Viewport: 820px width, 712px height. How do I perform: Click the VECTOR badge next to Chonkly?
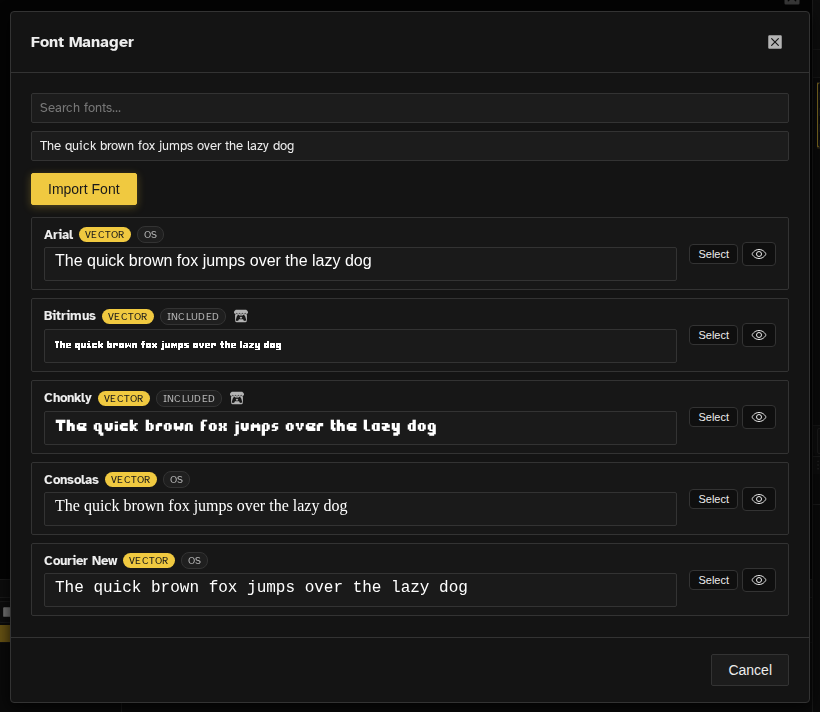123,399
